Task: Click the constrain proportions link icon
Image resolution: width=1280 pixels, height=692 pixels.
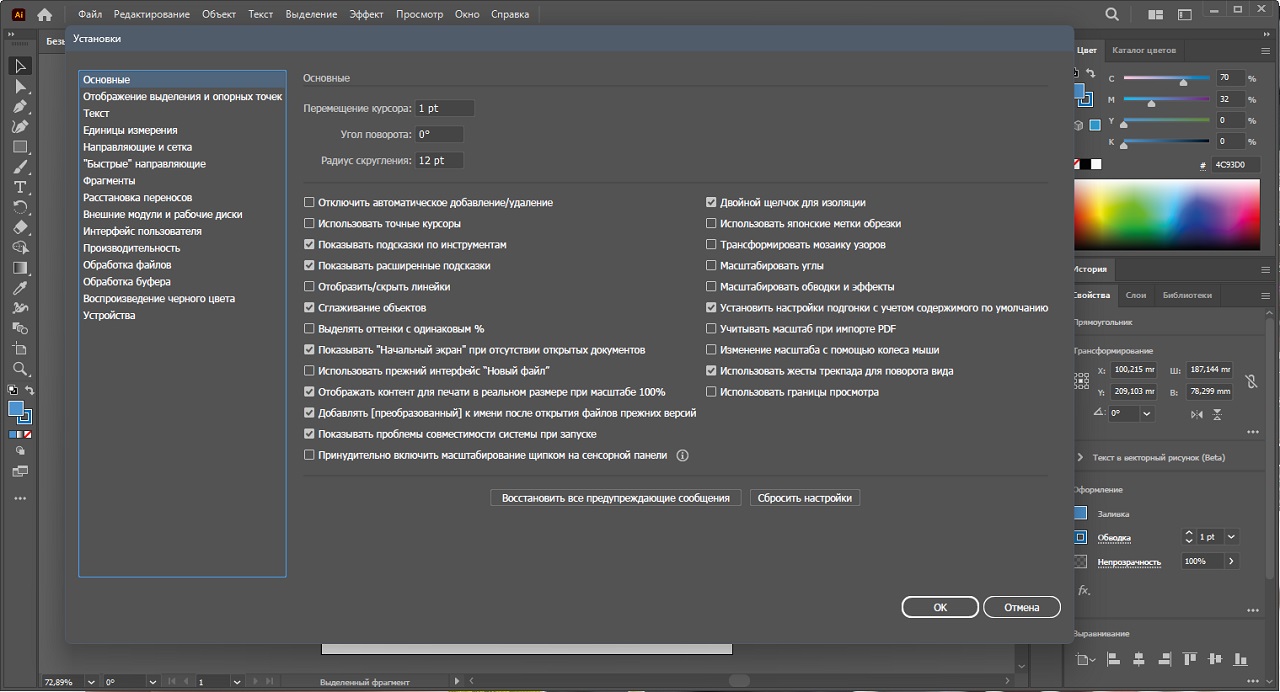Action: 1250,381
